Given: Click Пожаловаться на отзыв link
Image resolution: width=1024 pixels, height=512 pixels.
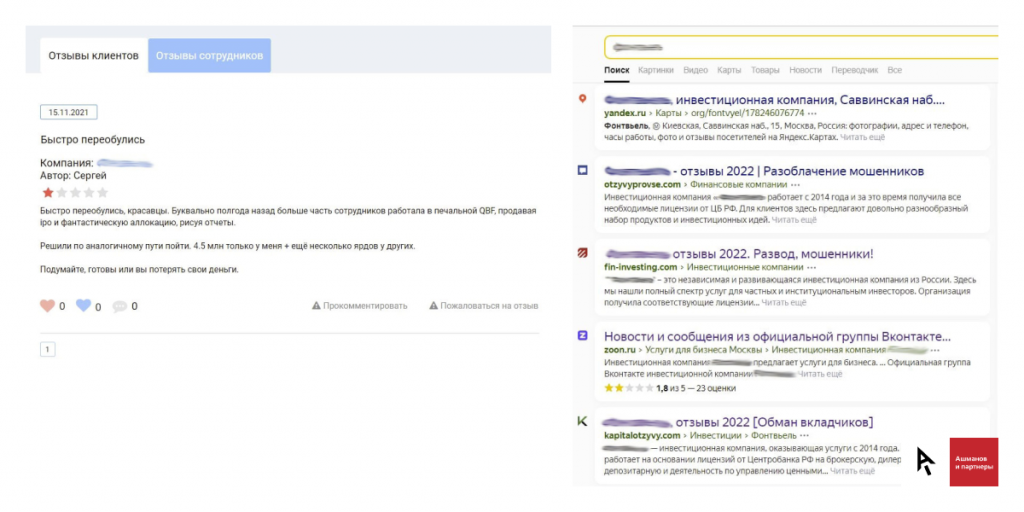Looking at the screenshot, I should tap(484, 306).
